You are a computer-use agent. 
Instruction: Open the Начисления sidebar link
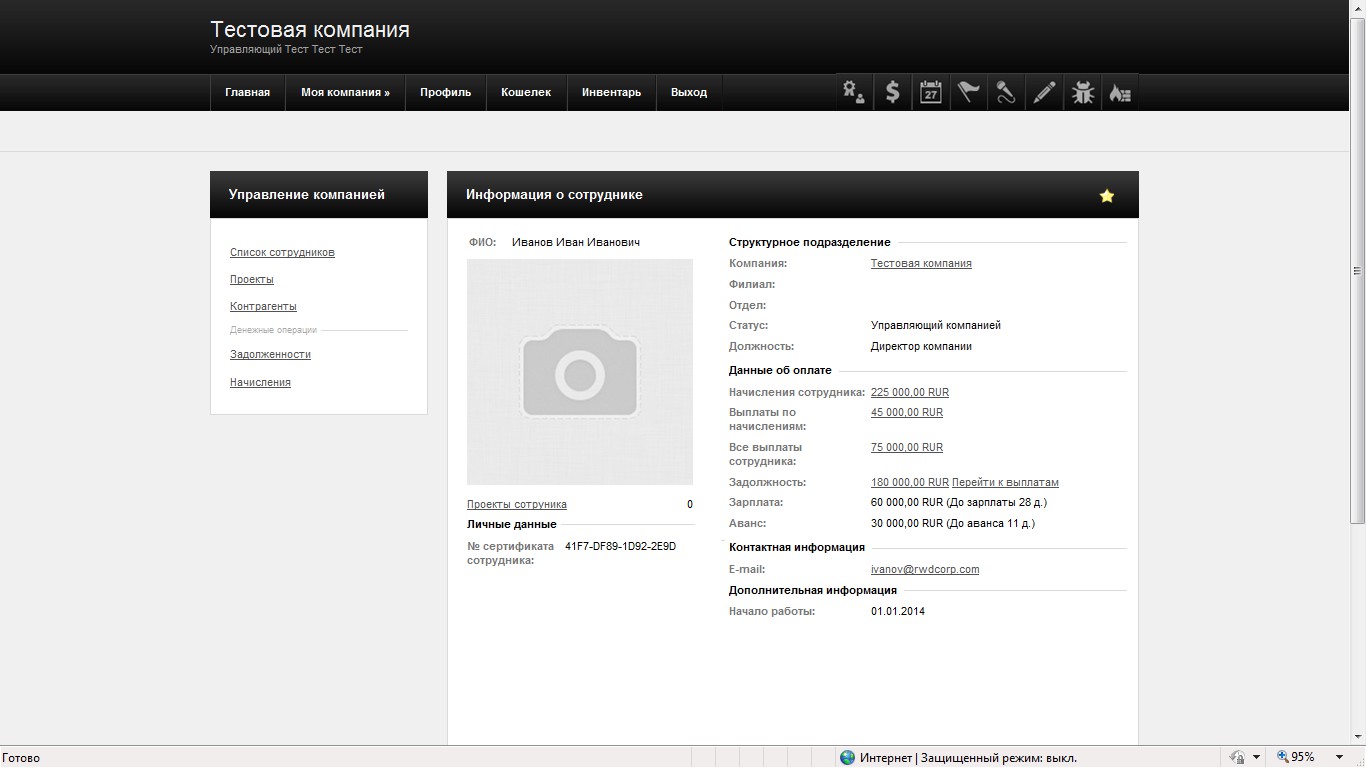tap(260, 382)
